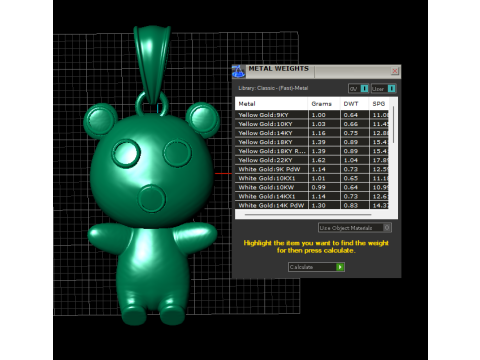The height and width of the screenshot is (360, 480).
Task: Toggle the OV switch
Action: tap(358, 89)
